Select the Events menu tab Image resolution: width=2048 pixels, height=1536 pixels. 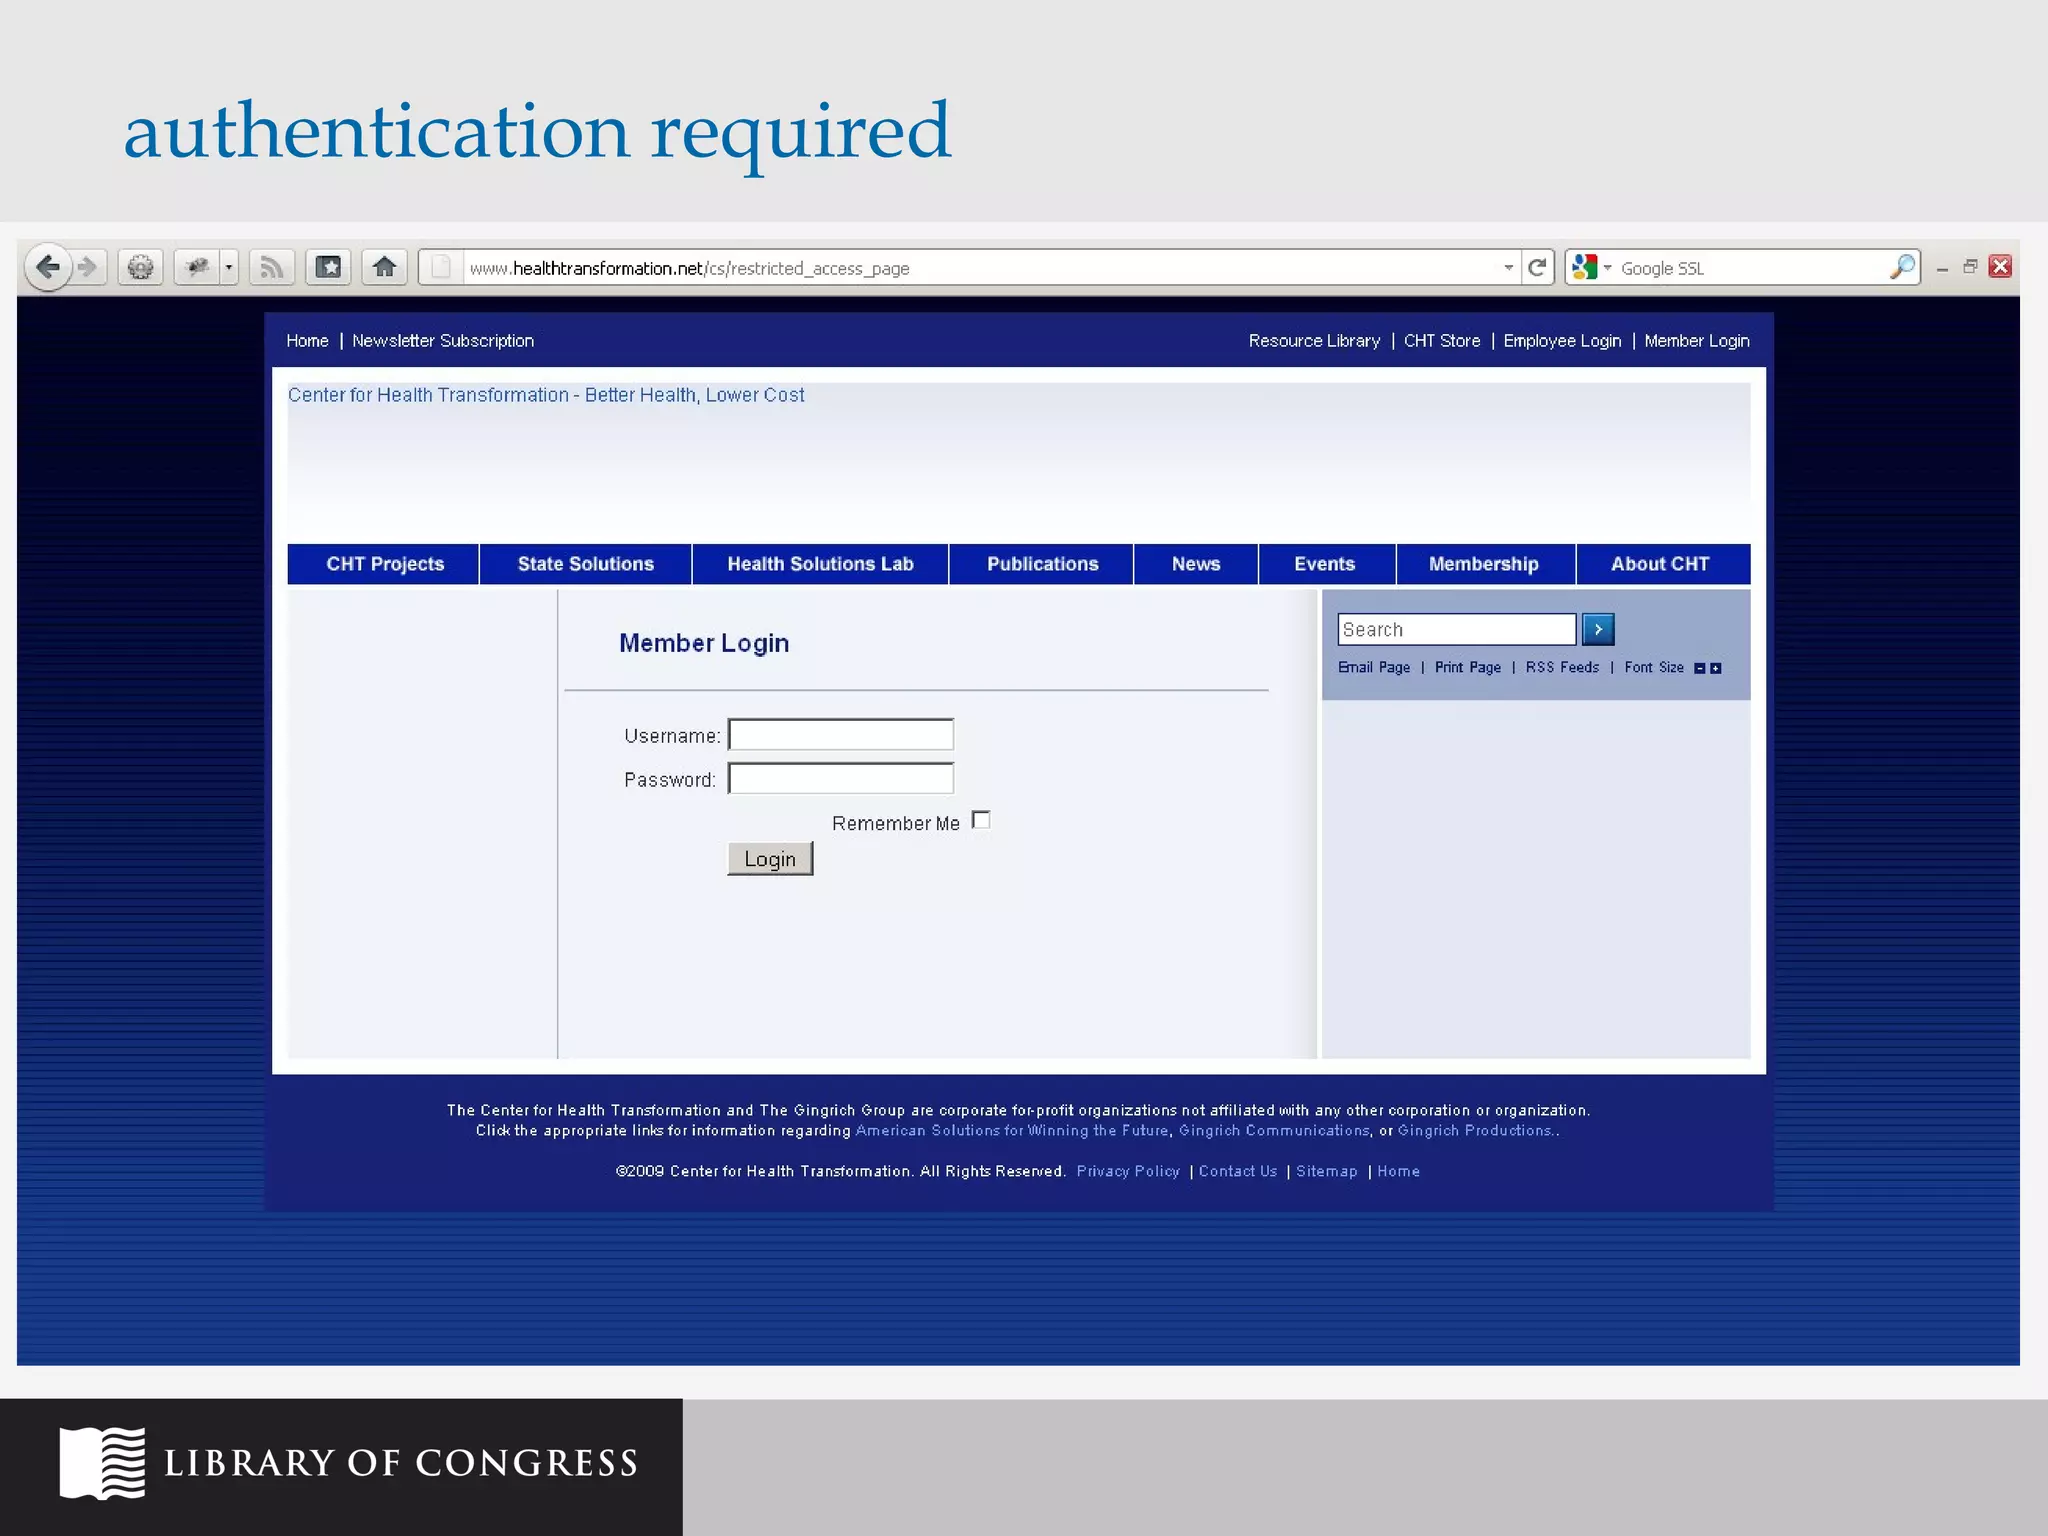[1325, 564]
